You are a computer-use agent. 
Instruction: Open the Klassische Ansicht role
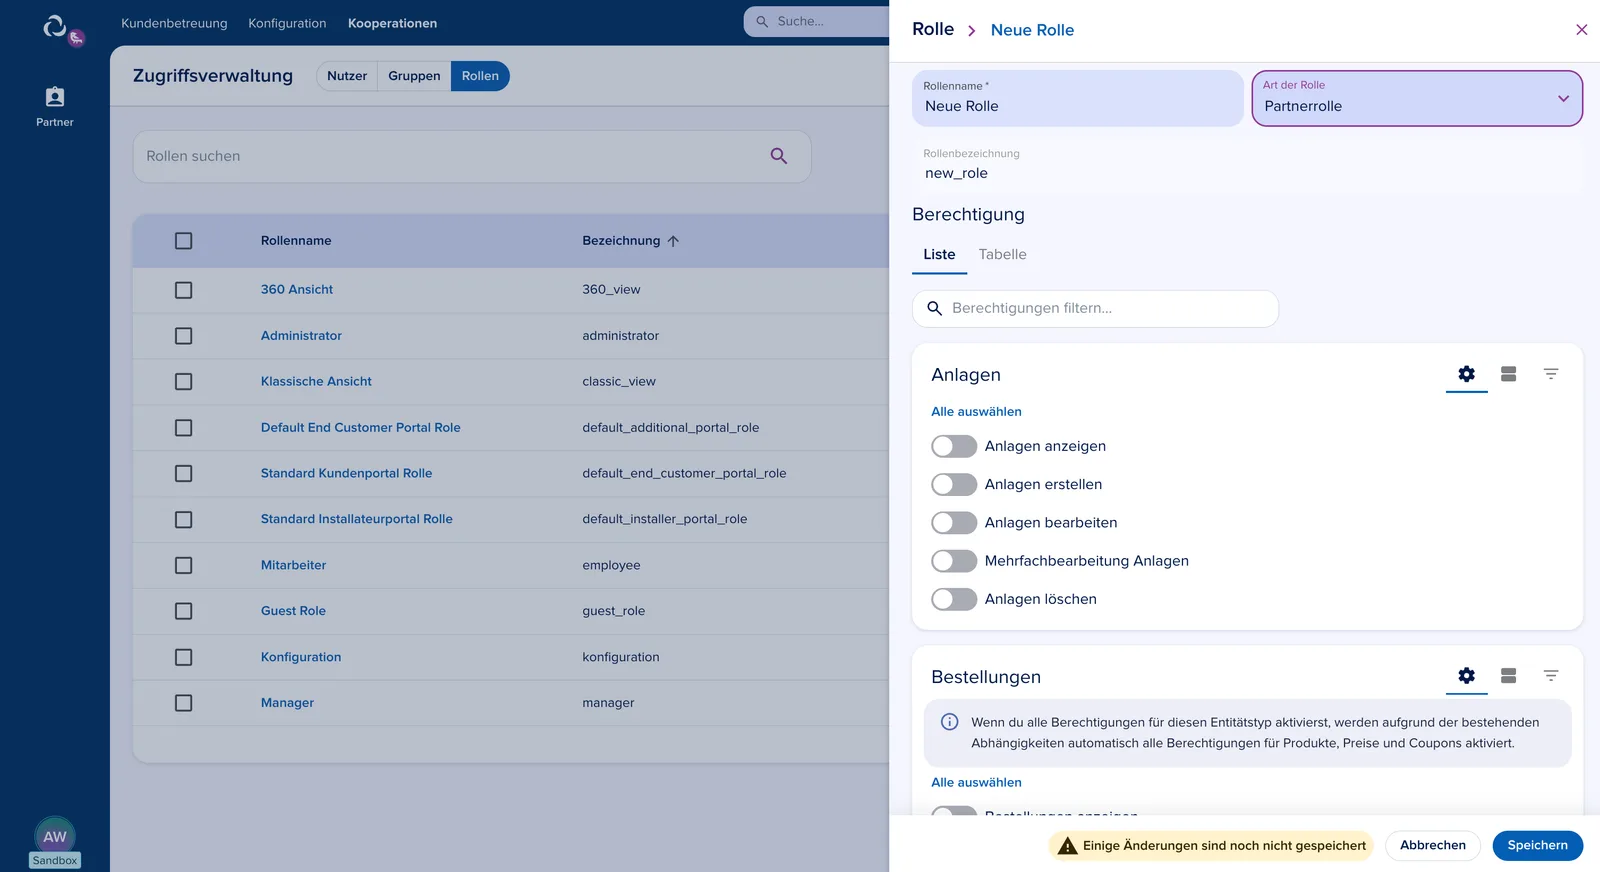pyautogui.click(x=316, y=382)
